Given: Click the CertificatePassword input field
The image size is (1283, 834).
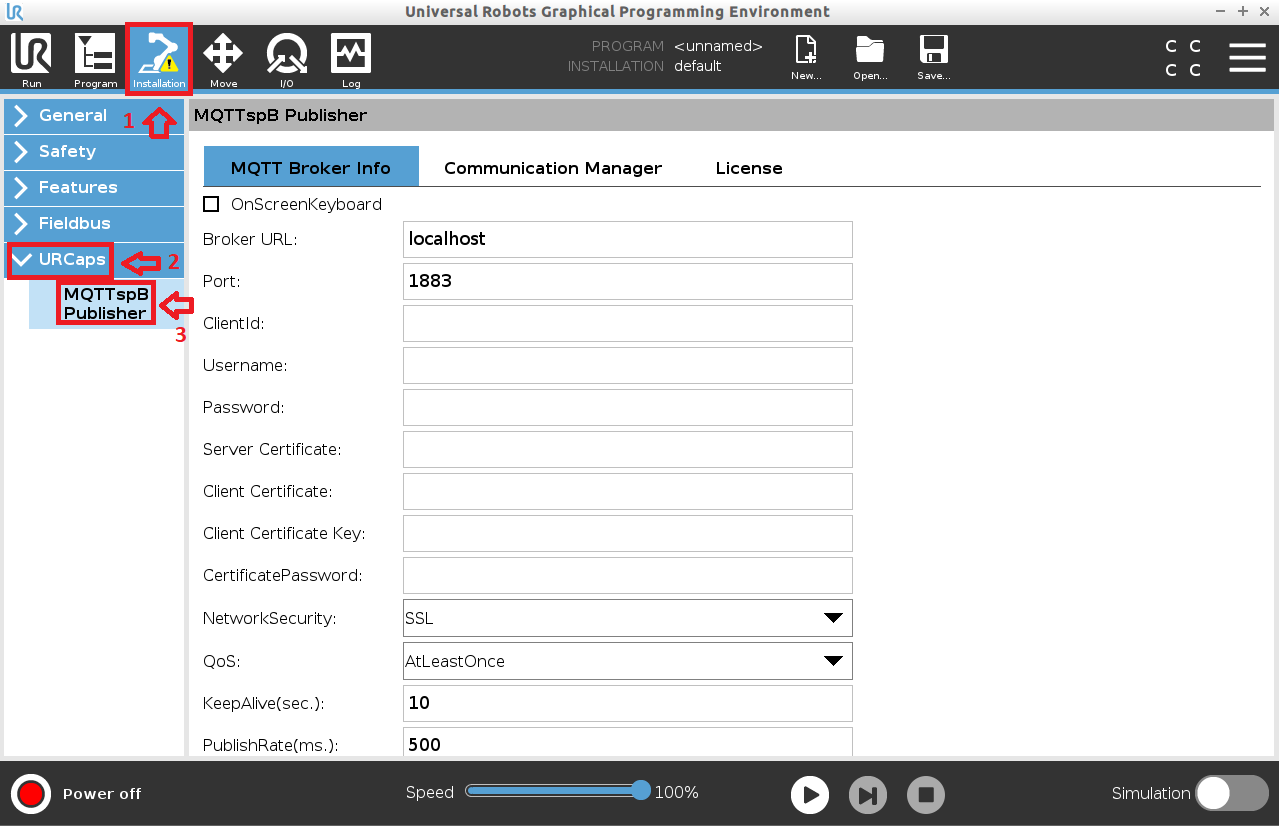Looking at the screenshot, I should tap(627, 576).
